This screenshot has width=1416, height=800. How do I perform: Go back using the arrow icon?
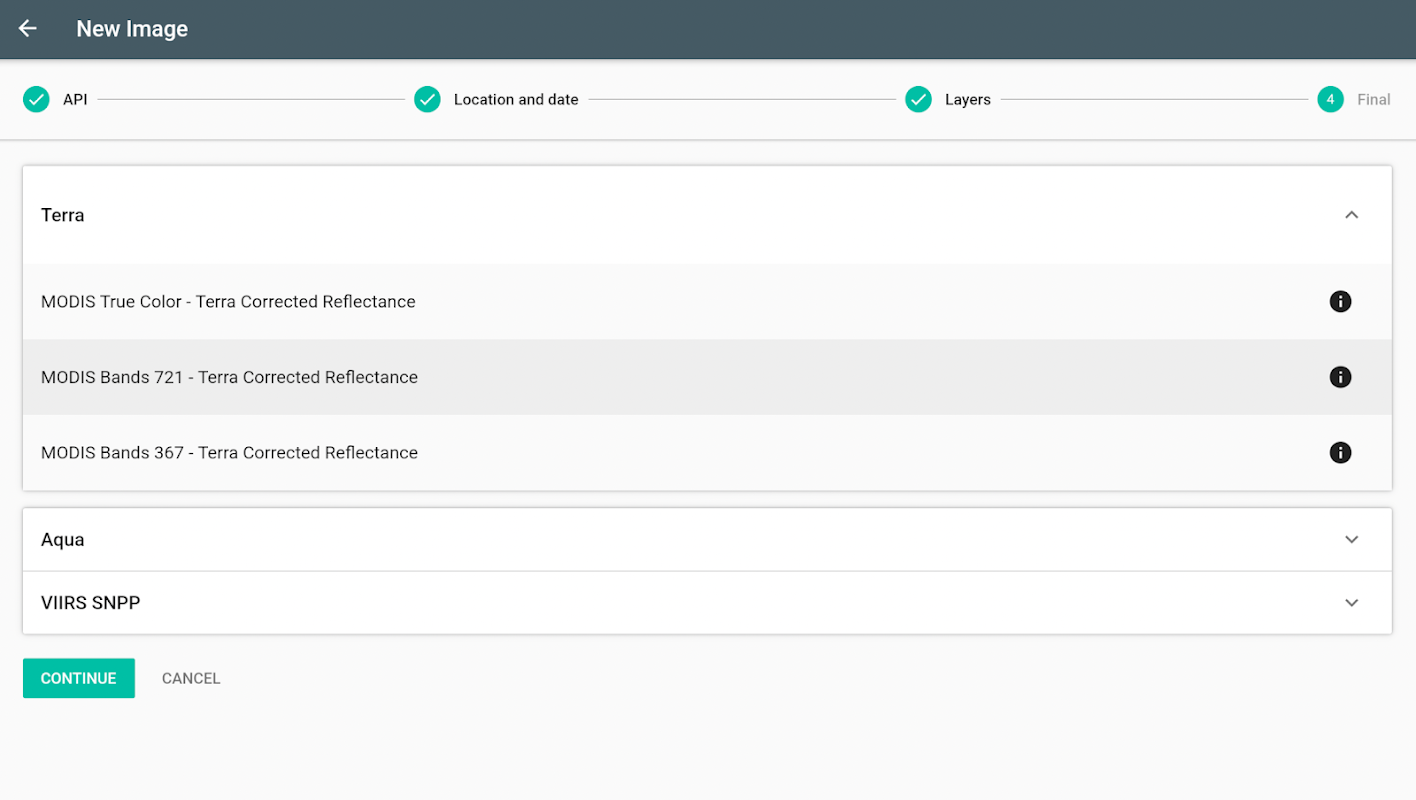click(27, 29)
